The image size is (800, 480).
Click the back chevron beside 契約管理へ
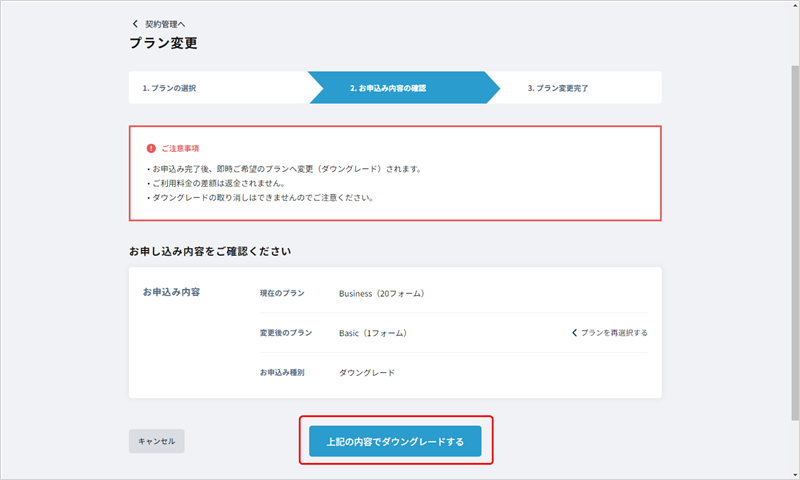[135, 23]
